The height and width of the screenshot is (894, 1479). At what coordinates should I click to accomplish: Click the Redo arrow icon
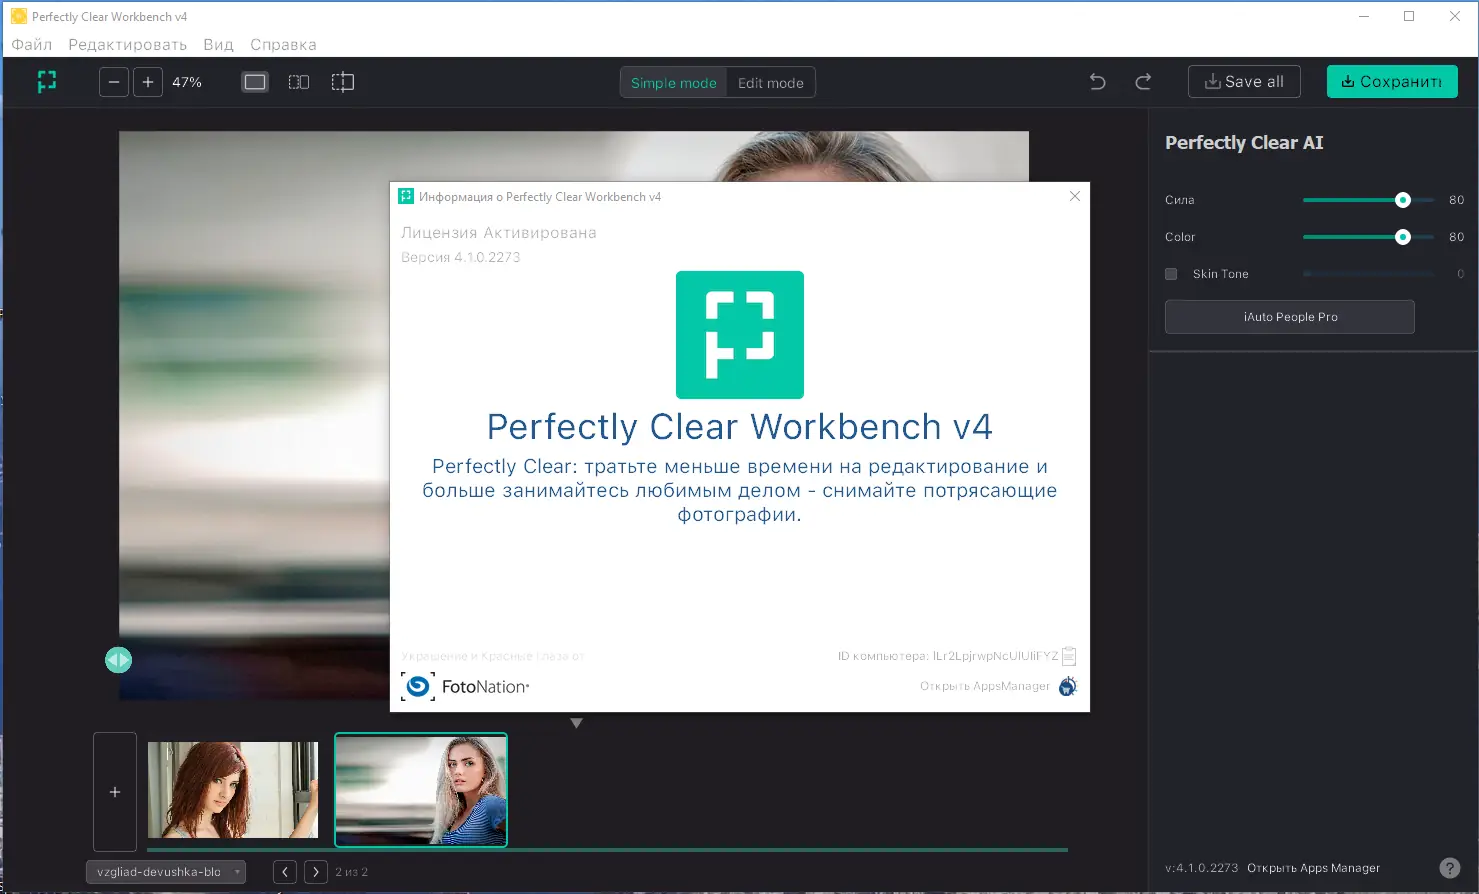pyautogui.click(x=1142, y=81)
